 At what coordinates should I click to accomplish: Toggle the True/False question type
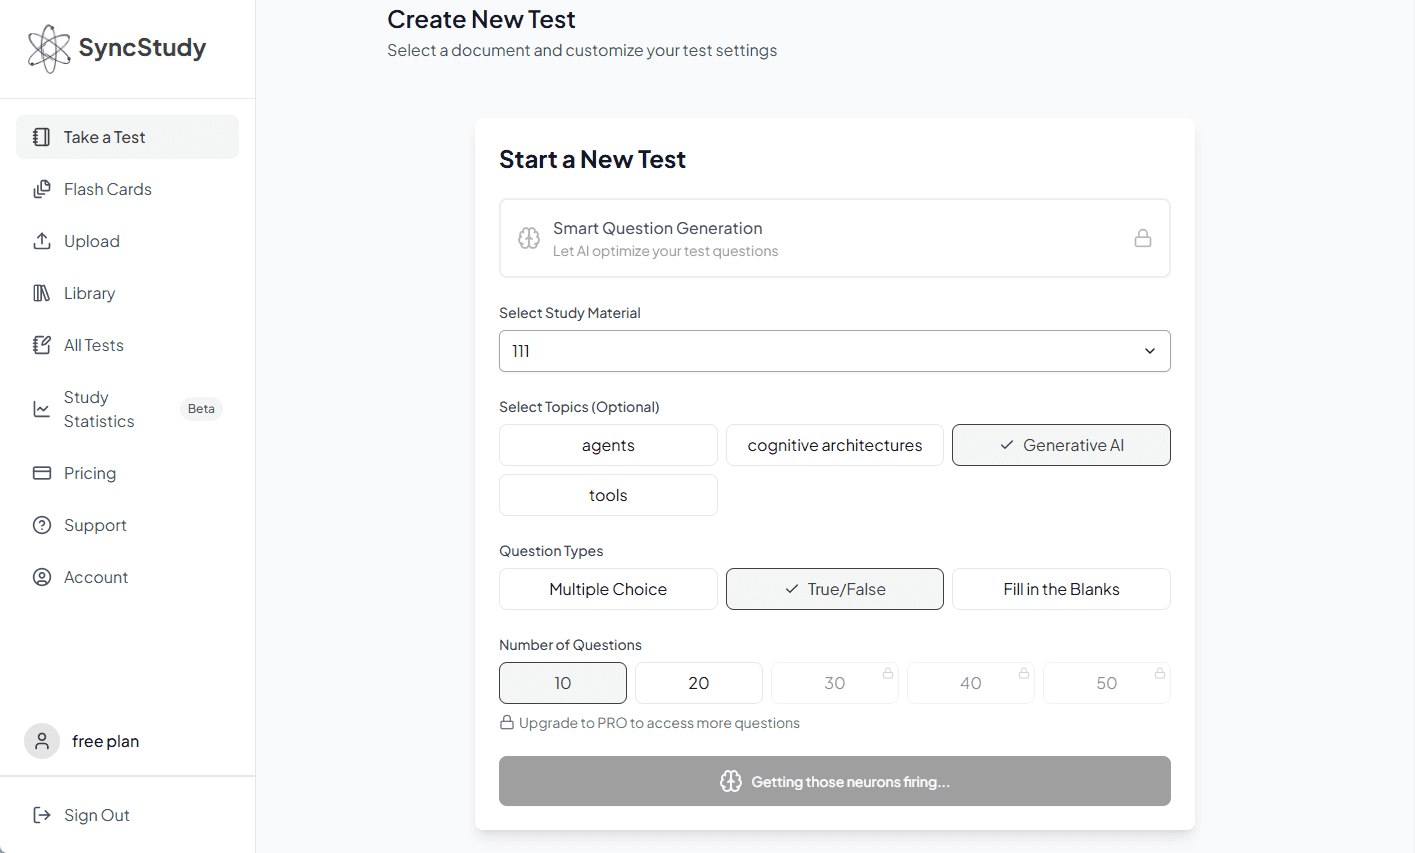click(834, 589)
